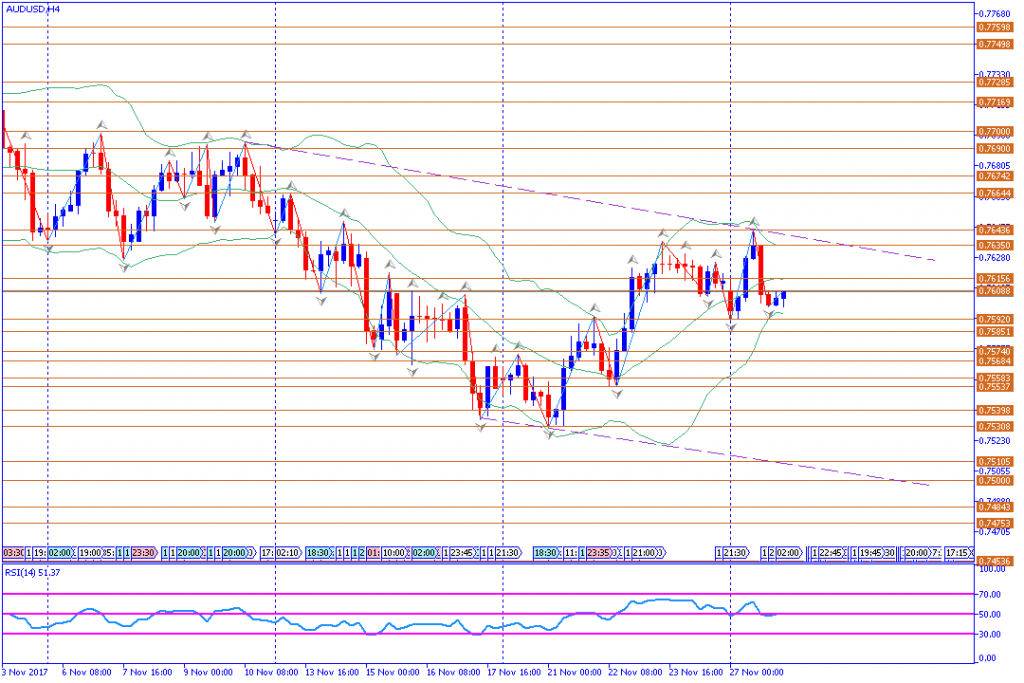Click the 0.76742 horizontal line label

(x=994, y=176)
